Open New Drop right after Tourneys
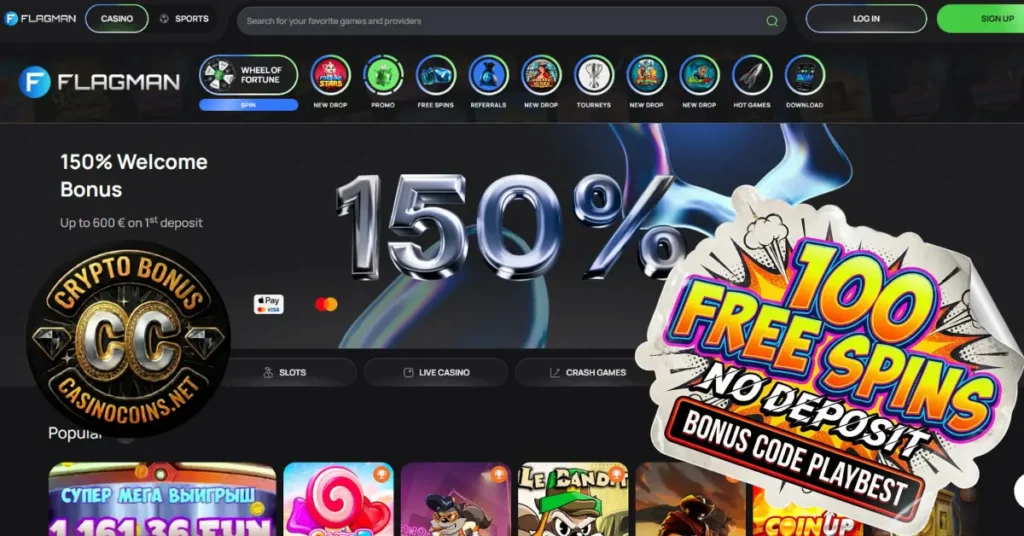 pyautogui.click(x=647, y=75)
